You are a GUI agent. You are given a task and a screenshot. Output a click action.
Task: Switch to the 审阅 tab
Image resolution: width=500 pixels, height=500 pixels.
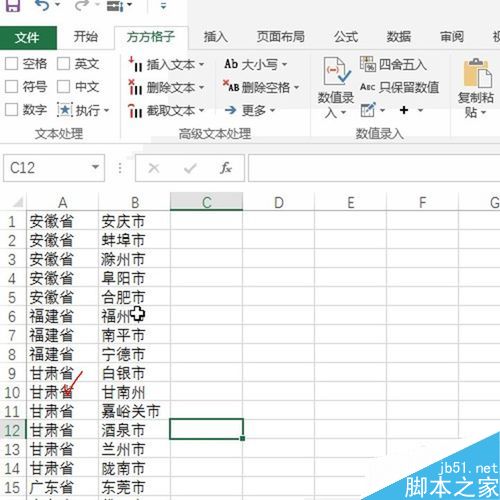pos(452,37)
